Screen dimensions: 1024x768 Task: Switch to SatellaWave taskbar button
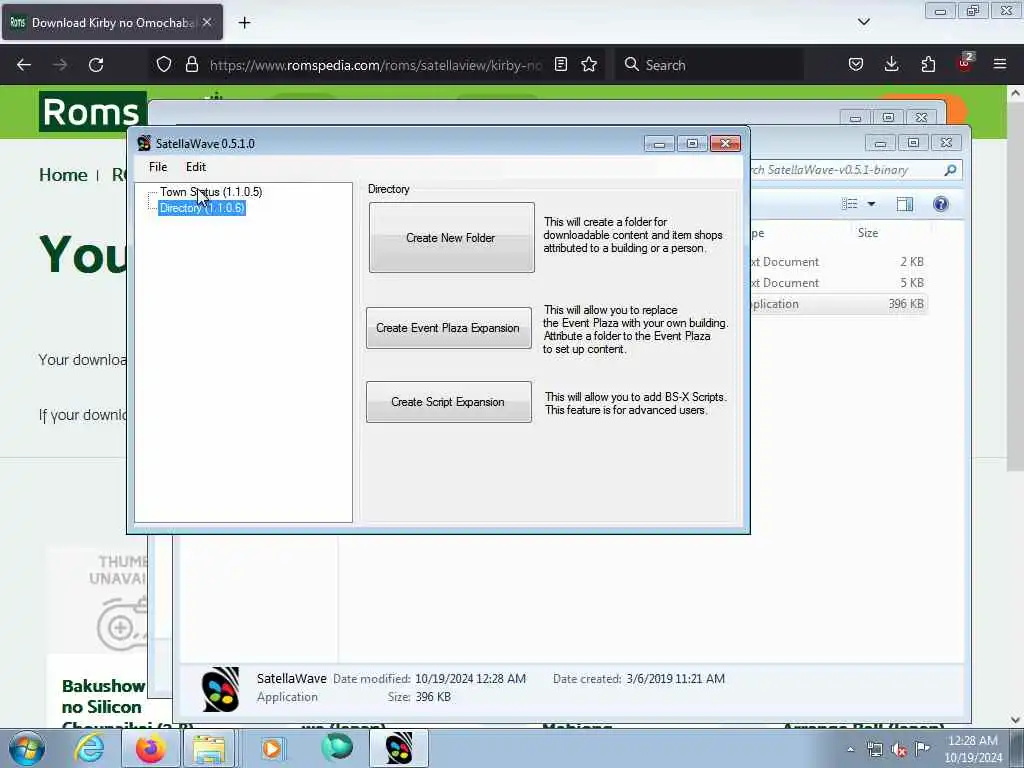click(399, 749)
